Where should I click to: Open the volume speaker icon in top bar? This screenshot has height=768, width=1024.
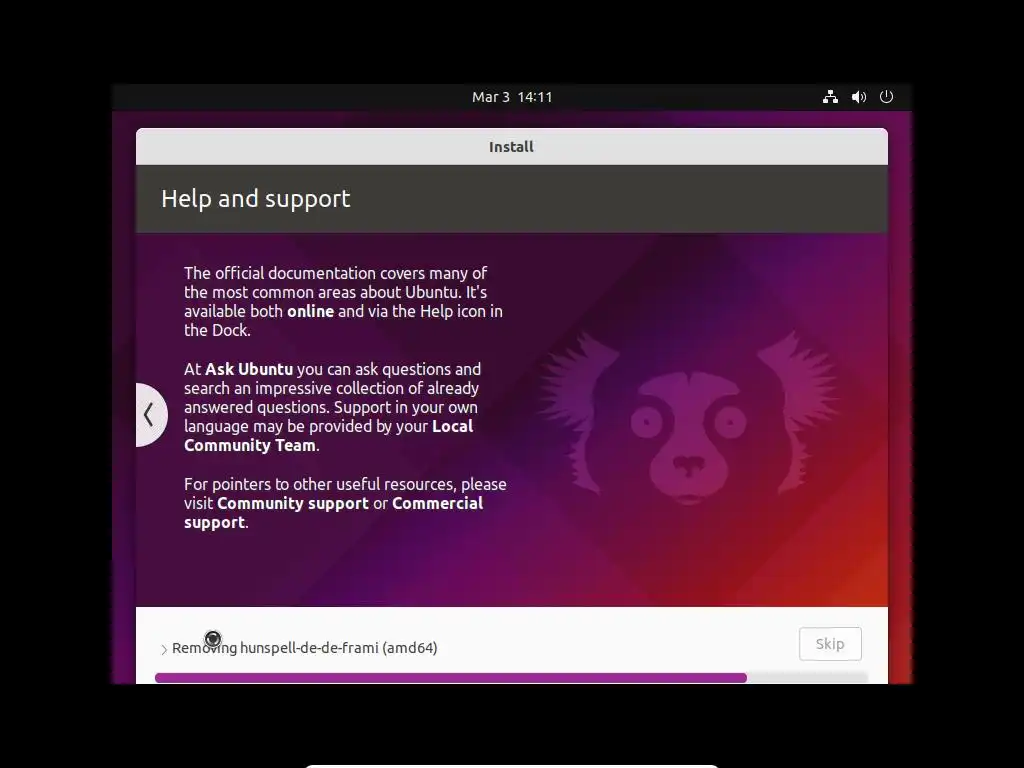[858, 97]
